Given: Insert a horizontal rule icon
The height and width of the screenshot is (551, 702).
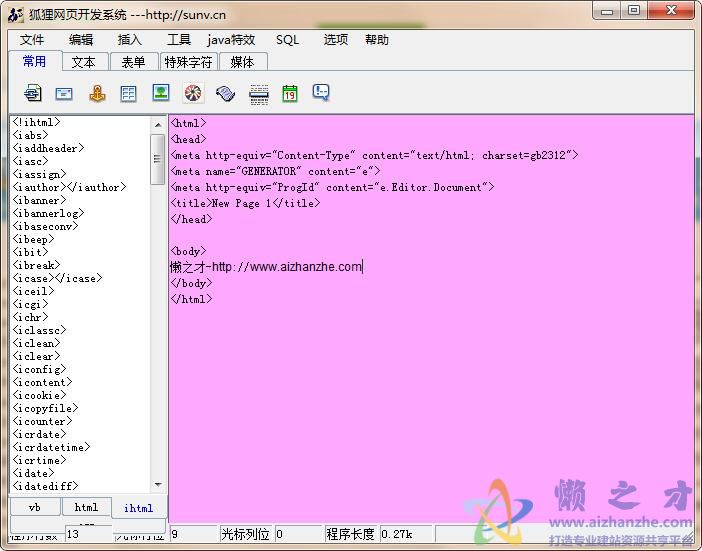Looking at the screenshot, I should 259,94.
